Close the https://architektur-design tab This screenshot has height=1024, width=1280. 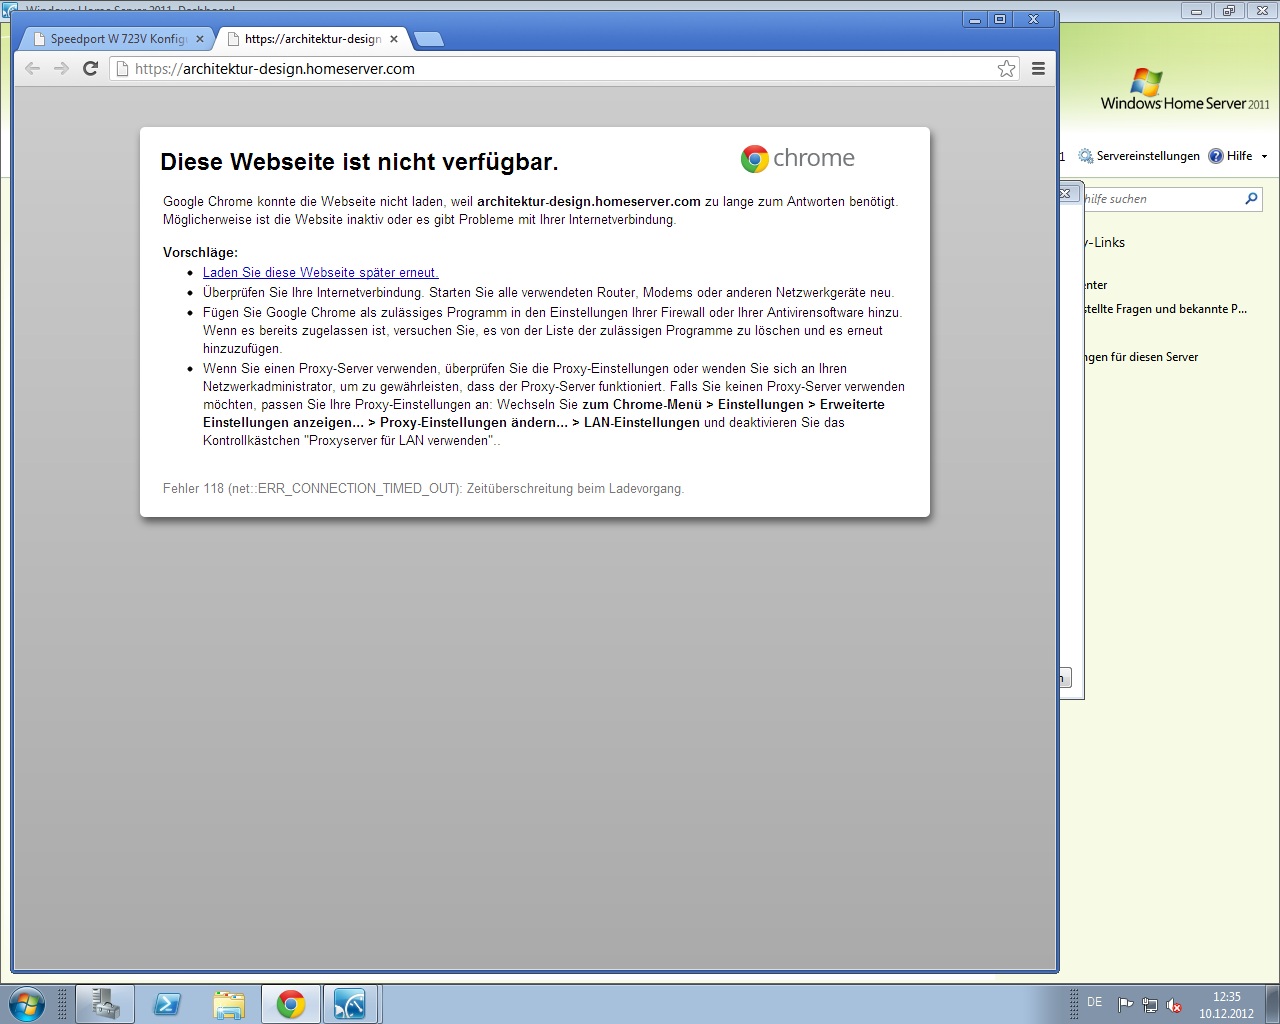point(394,39)
